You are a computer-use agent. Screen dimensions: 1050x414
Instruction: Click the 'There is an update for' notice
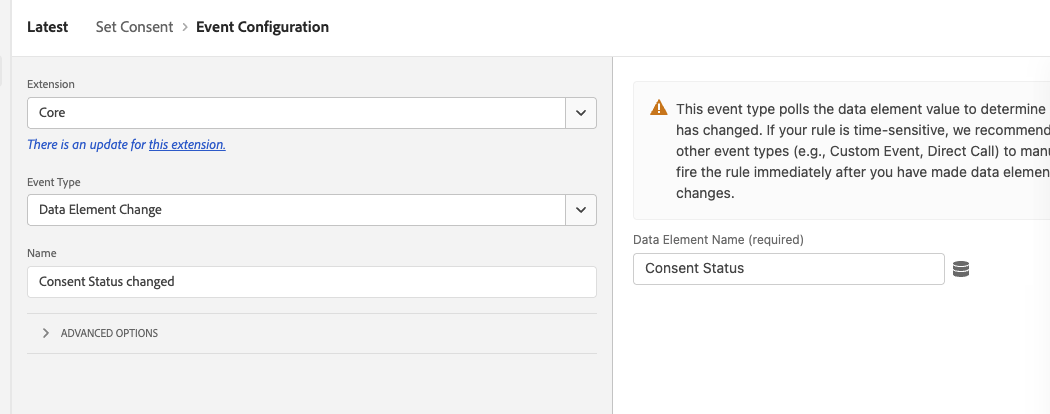pyautogui.click(x=87, y=144)
